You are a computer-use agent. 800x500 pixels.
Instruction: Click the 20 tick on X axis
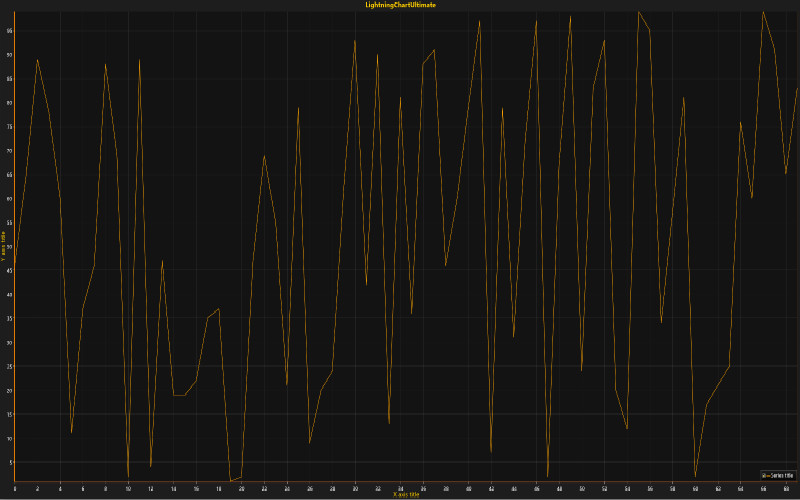241,488
